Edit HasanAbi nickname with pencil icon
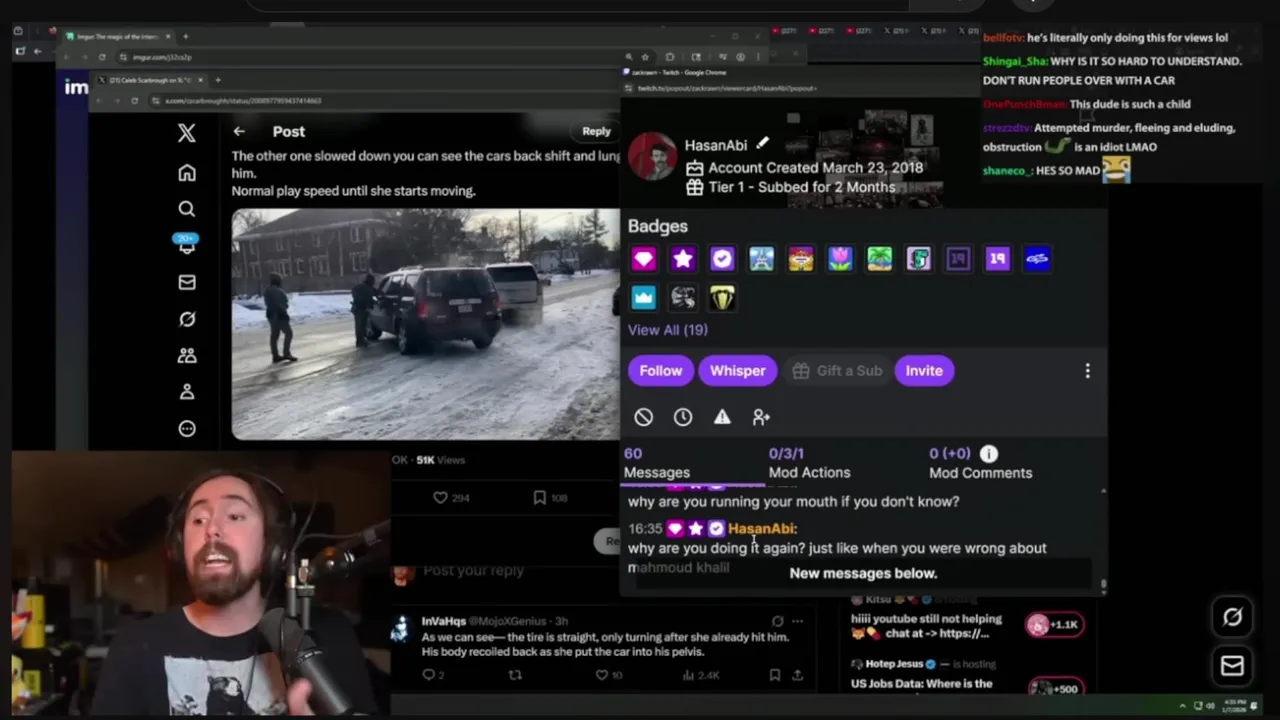Image resolution: width=1280 pixels, height=720 pixels. pyautogui.click(x=762, y=144)
